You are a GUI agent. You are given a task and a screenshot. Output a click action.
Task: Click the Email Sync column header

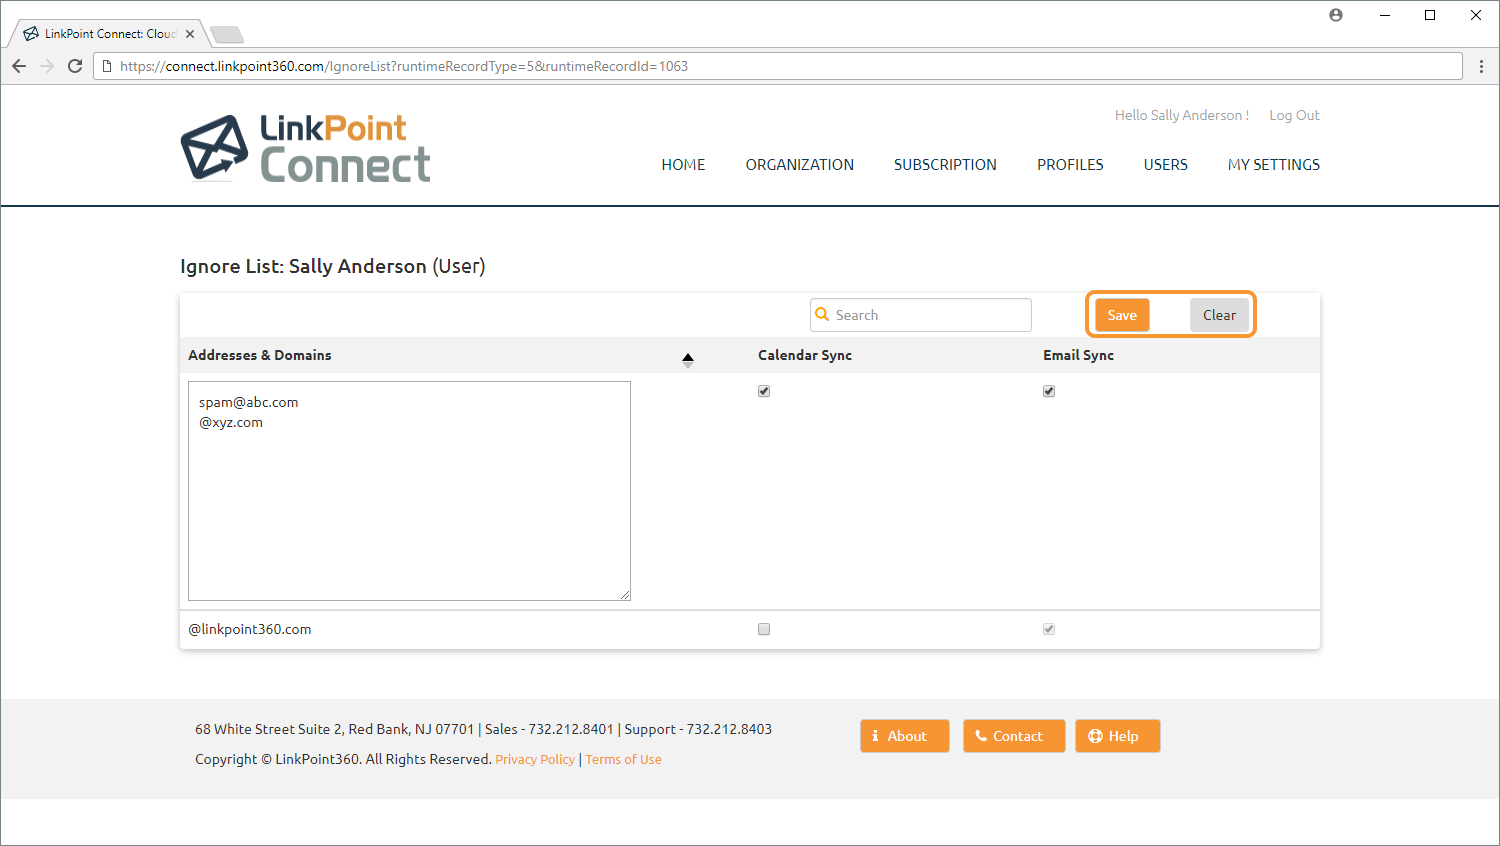[1078, 355]
